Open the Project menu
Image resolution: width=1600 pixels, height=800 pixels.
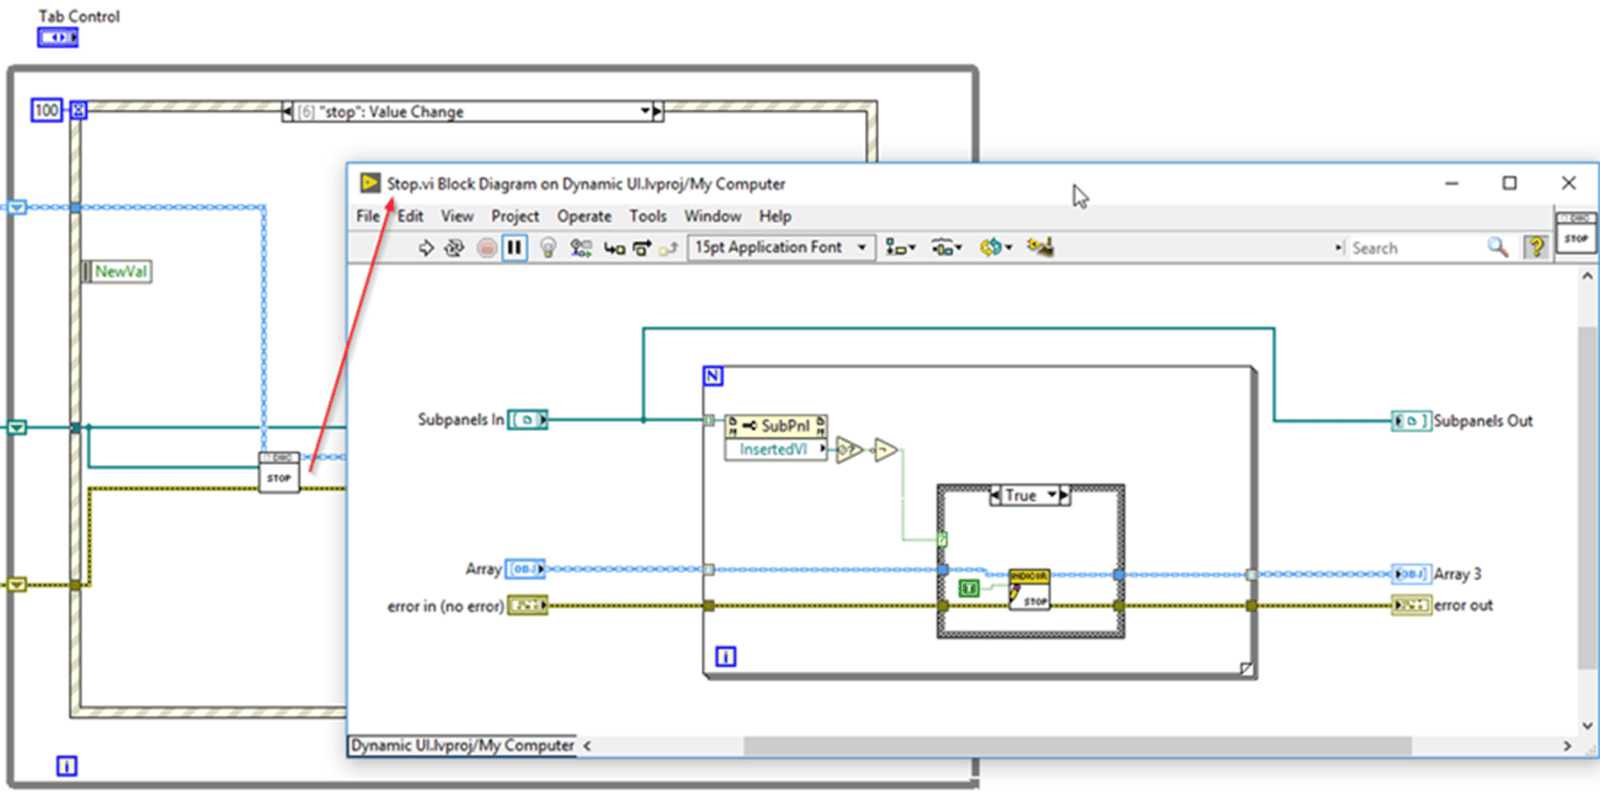(x=515, y=216)
